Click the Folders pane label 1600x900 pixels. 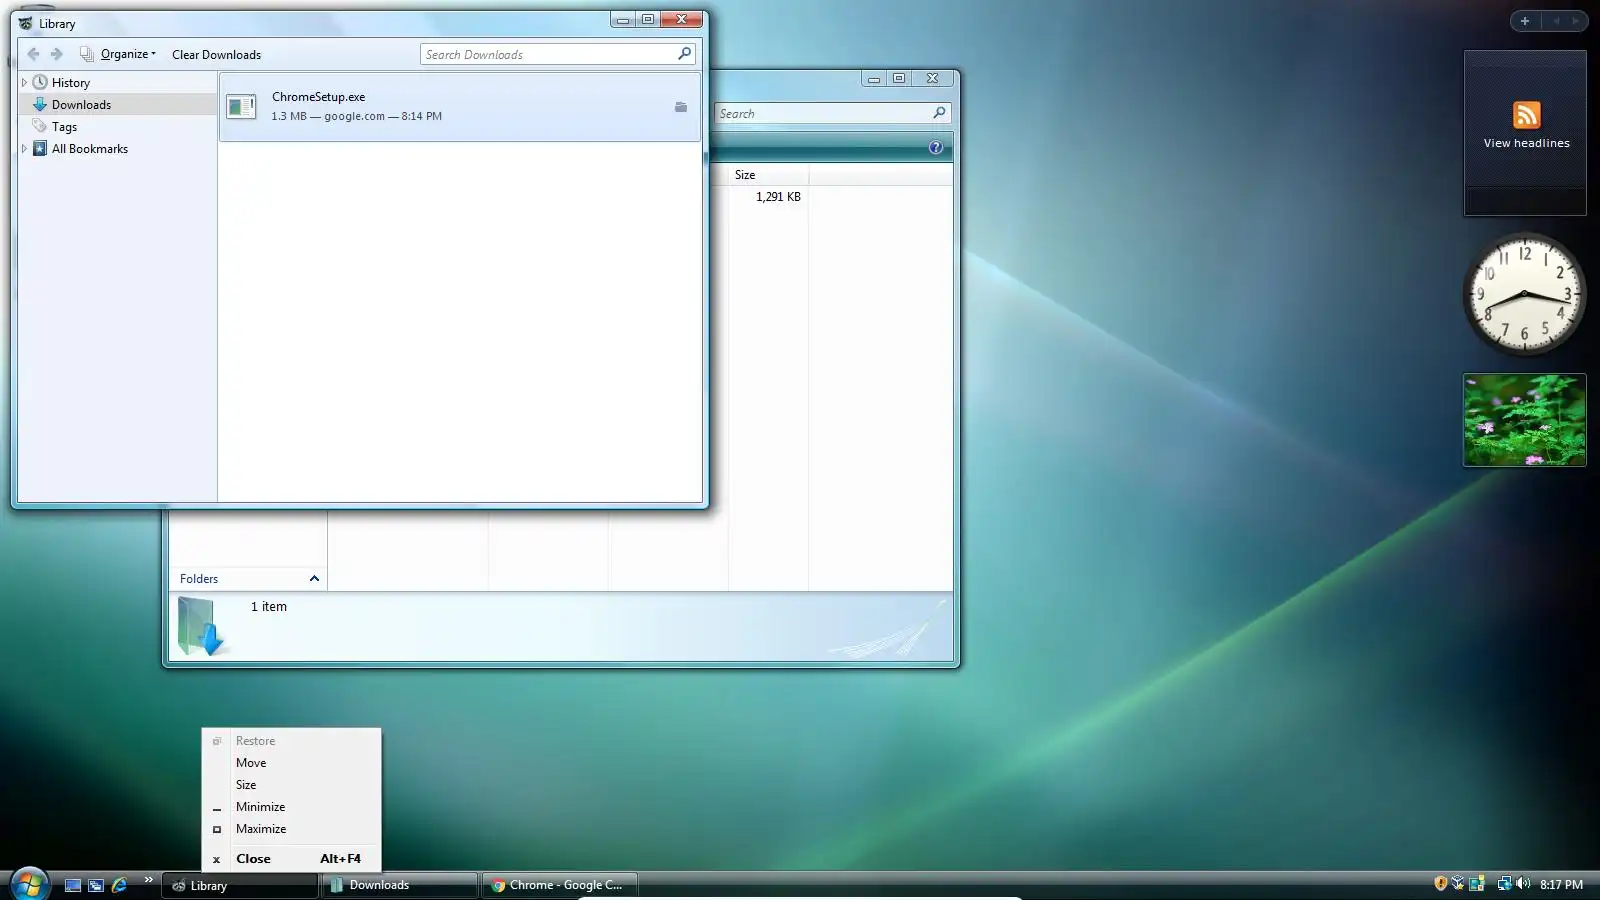pos(199,579)
